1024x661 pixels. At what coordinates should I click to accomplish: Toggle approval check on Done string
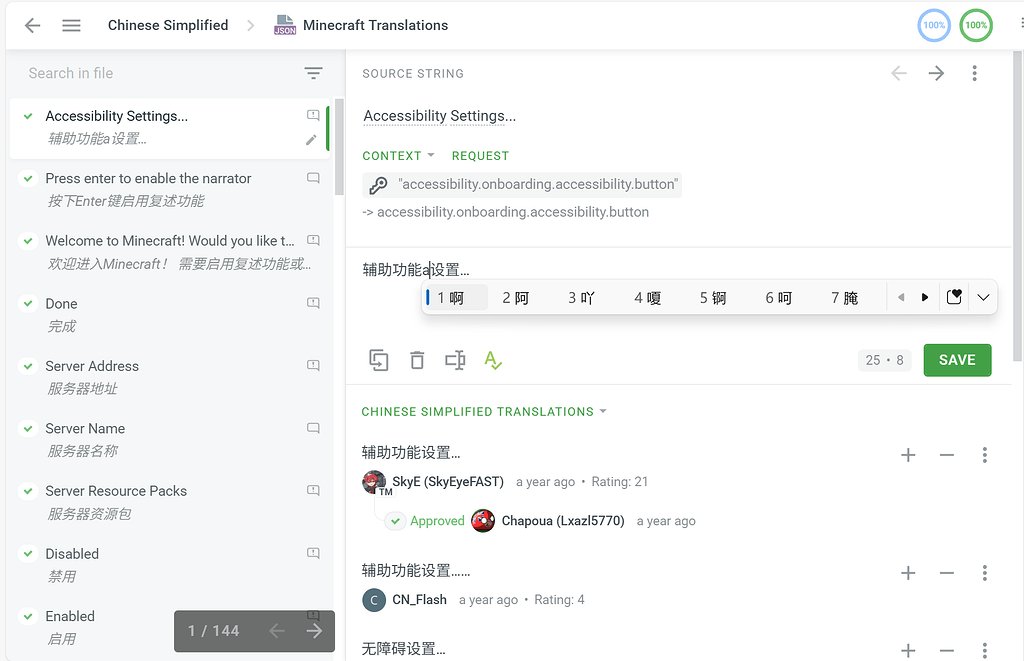coord(28,304)
